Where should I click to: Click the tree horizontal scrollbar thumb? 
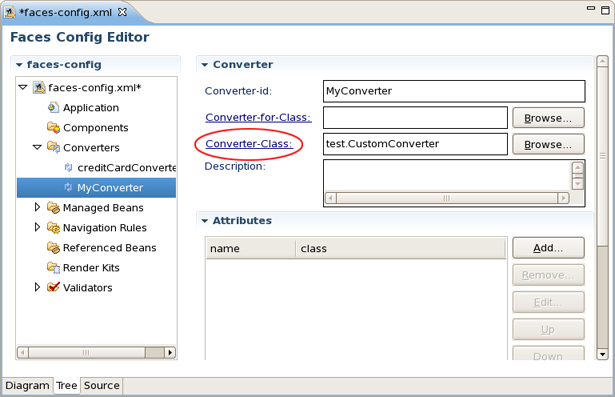87,352
